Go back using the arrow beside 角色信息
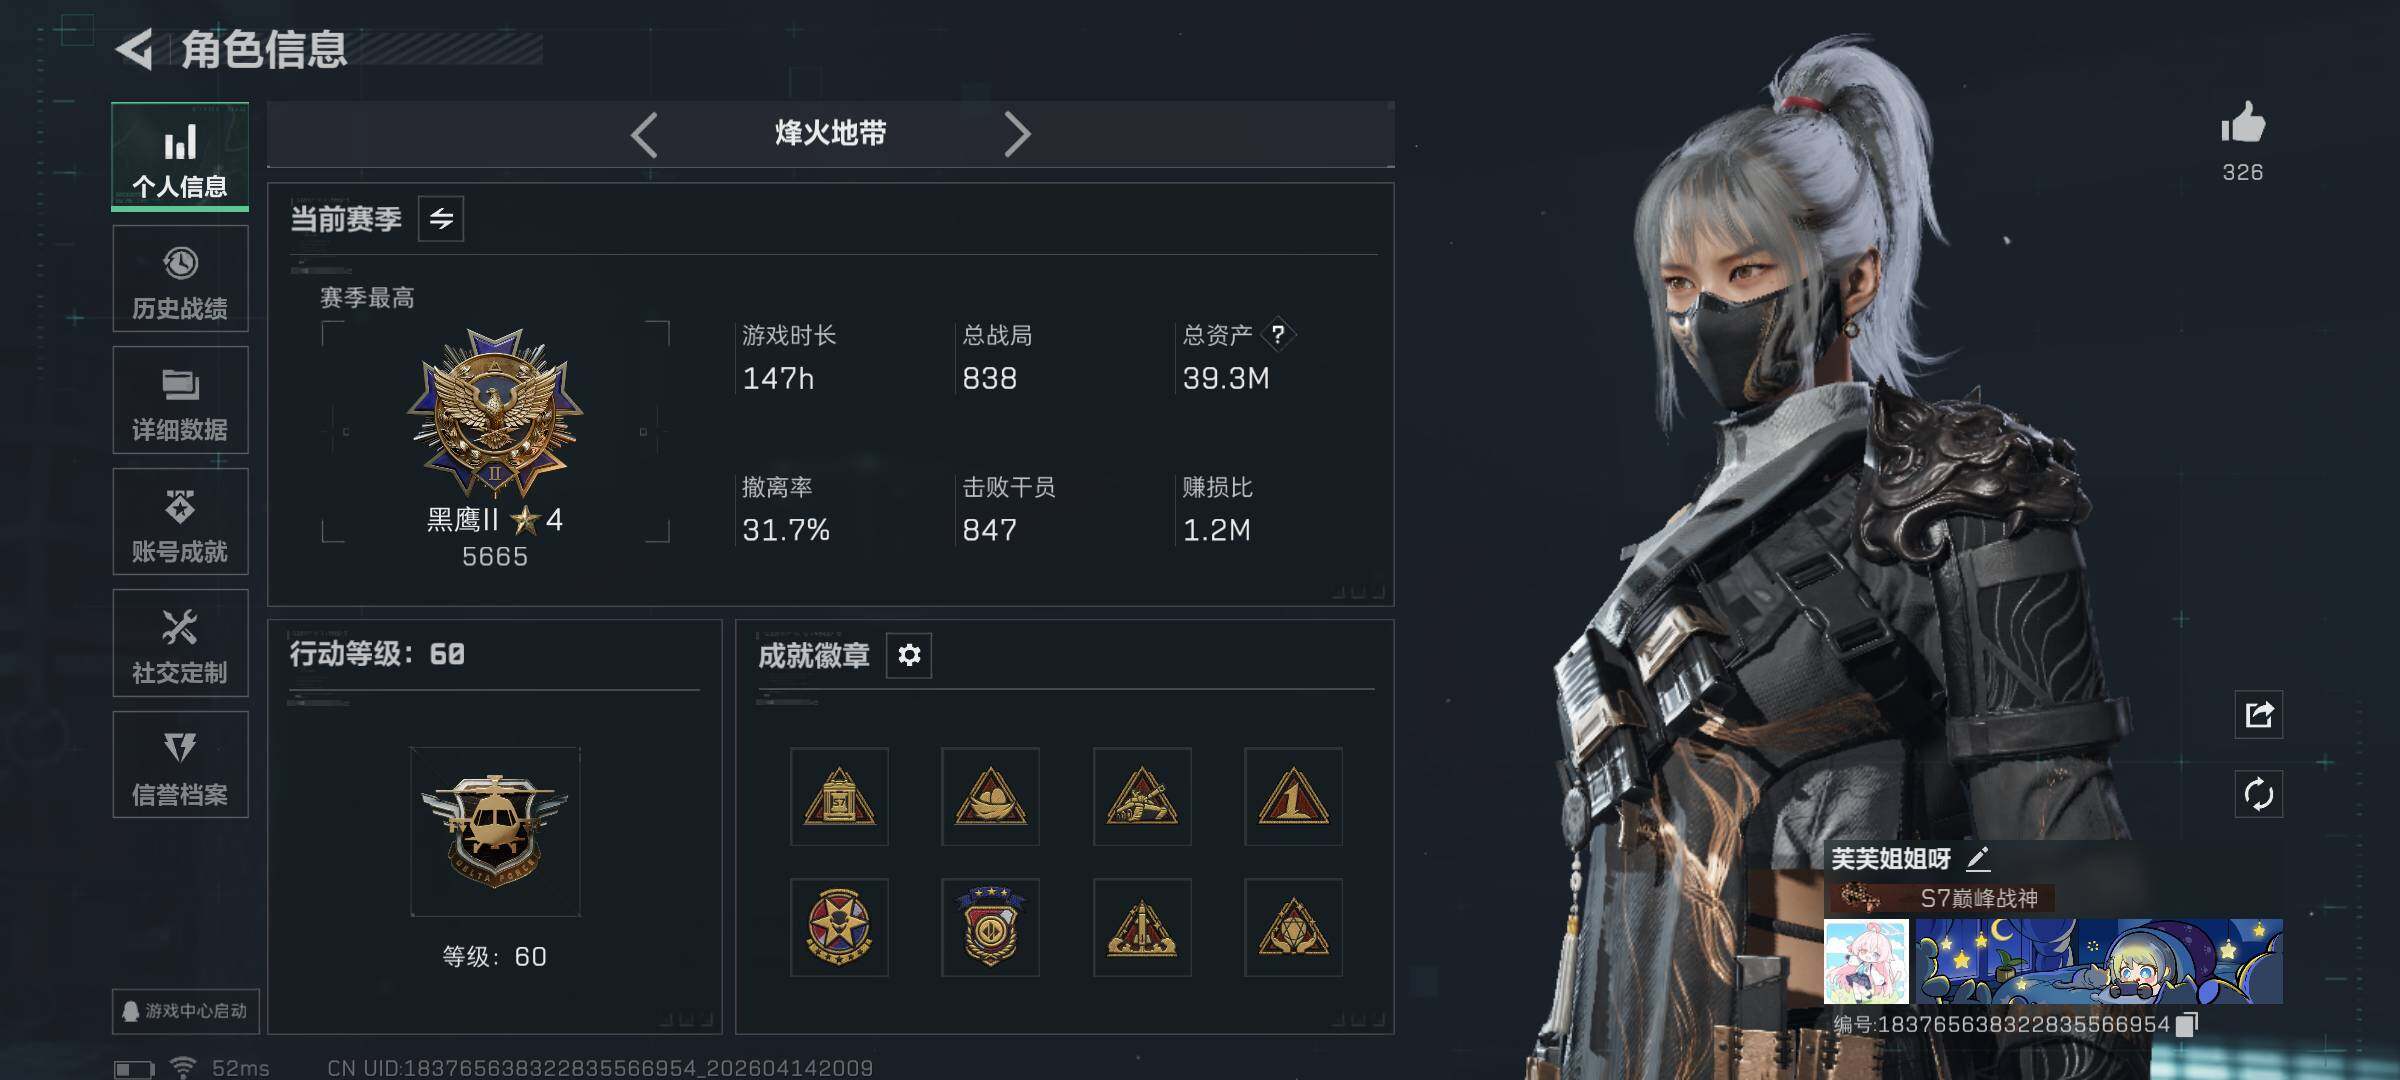 (135, 49)
